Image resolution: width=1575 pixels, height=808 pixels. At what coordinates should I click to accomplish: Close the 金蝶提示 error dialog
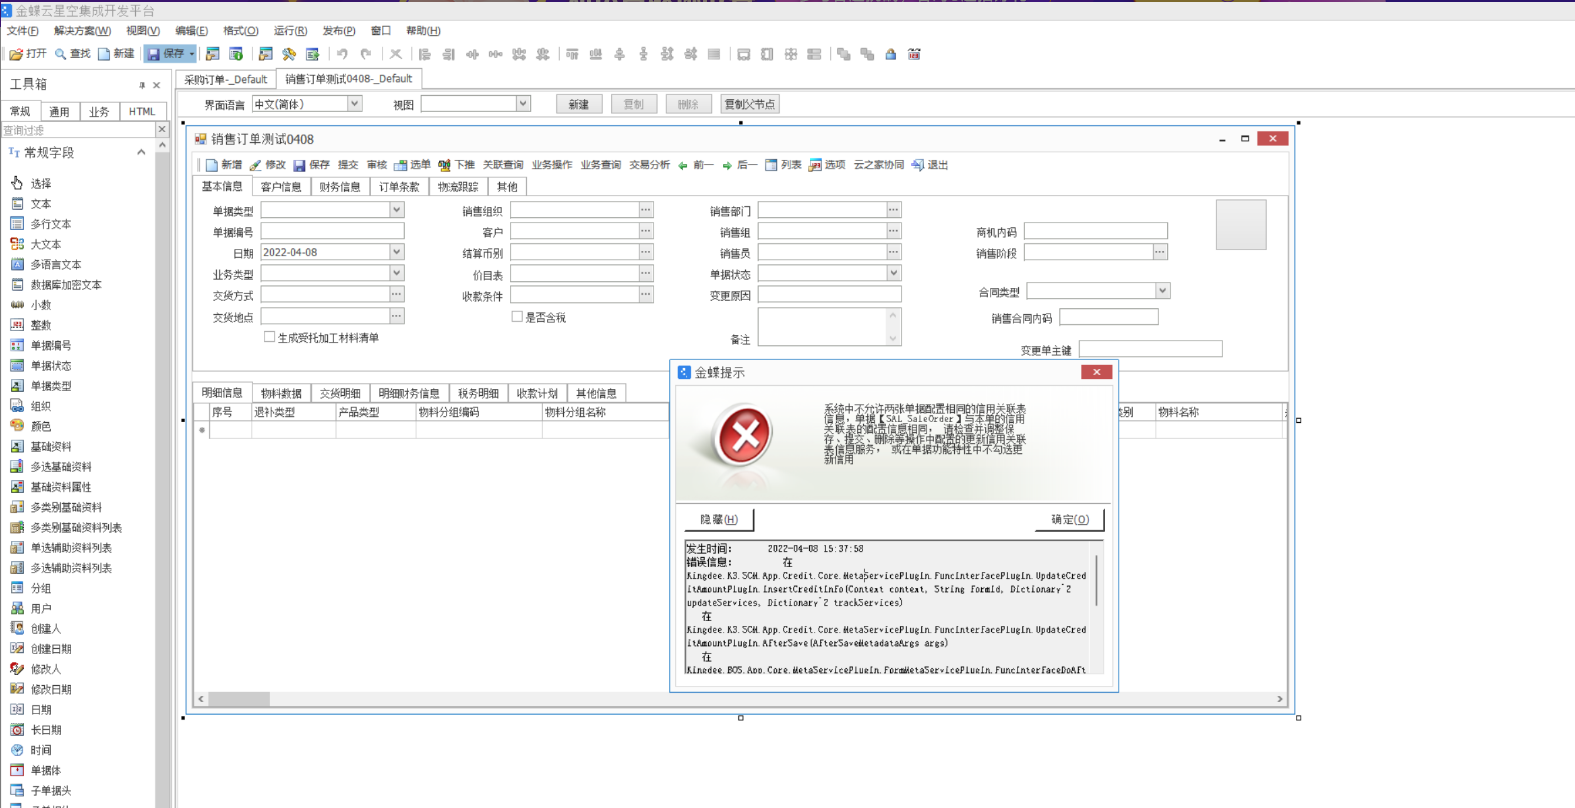pos(1097,372)
